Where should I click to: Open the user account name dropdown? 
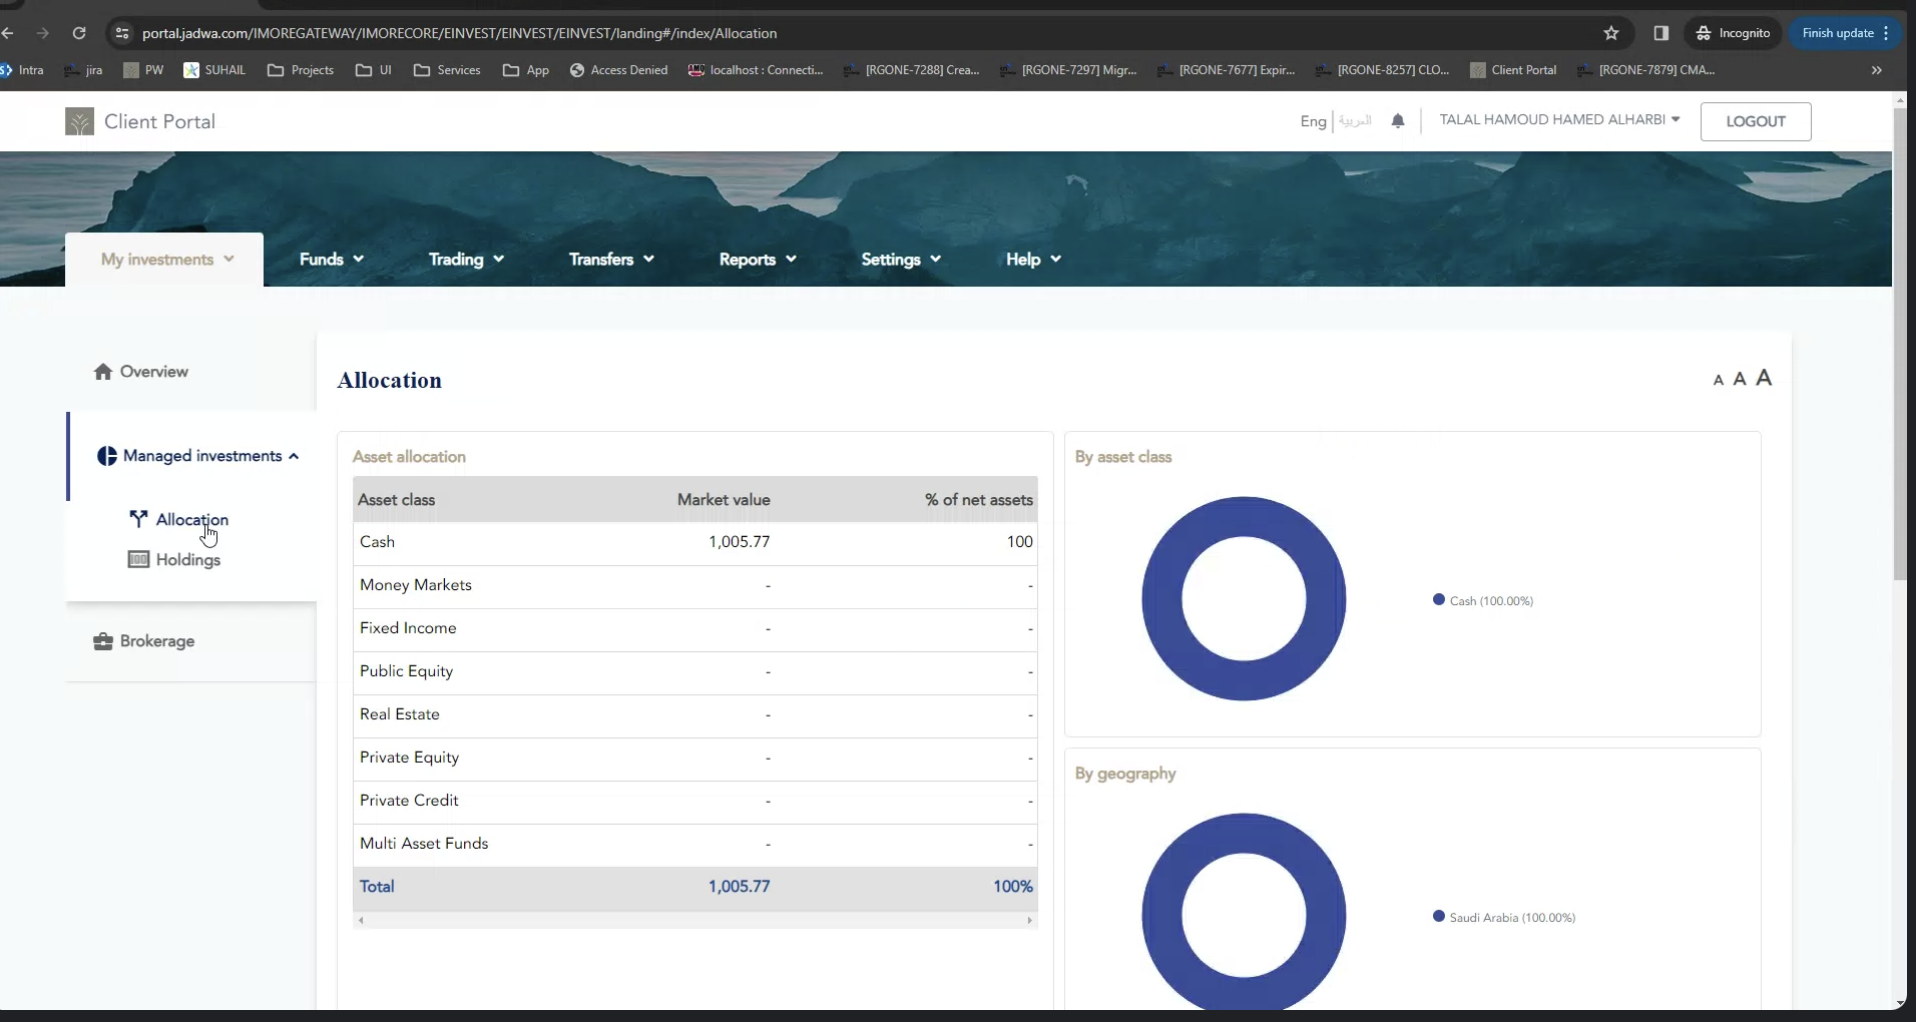point(1558,120)
